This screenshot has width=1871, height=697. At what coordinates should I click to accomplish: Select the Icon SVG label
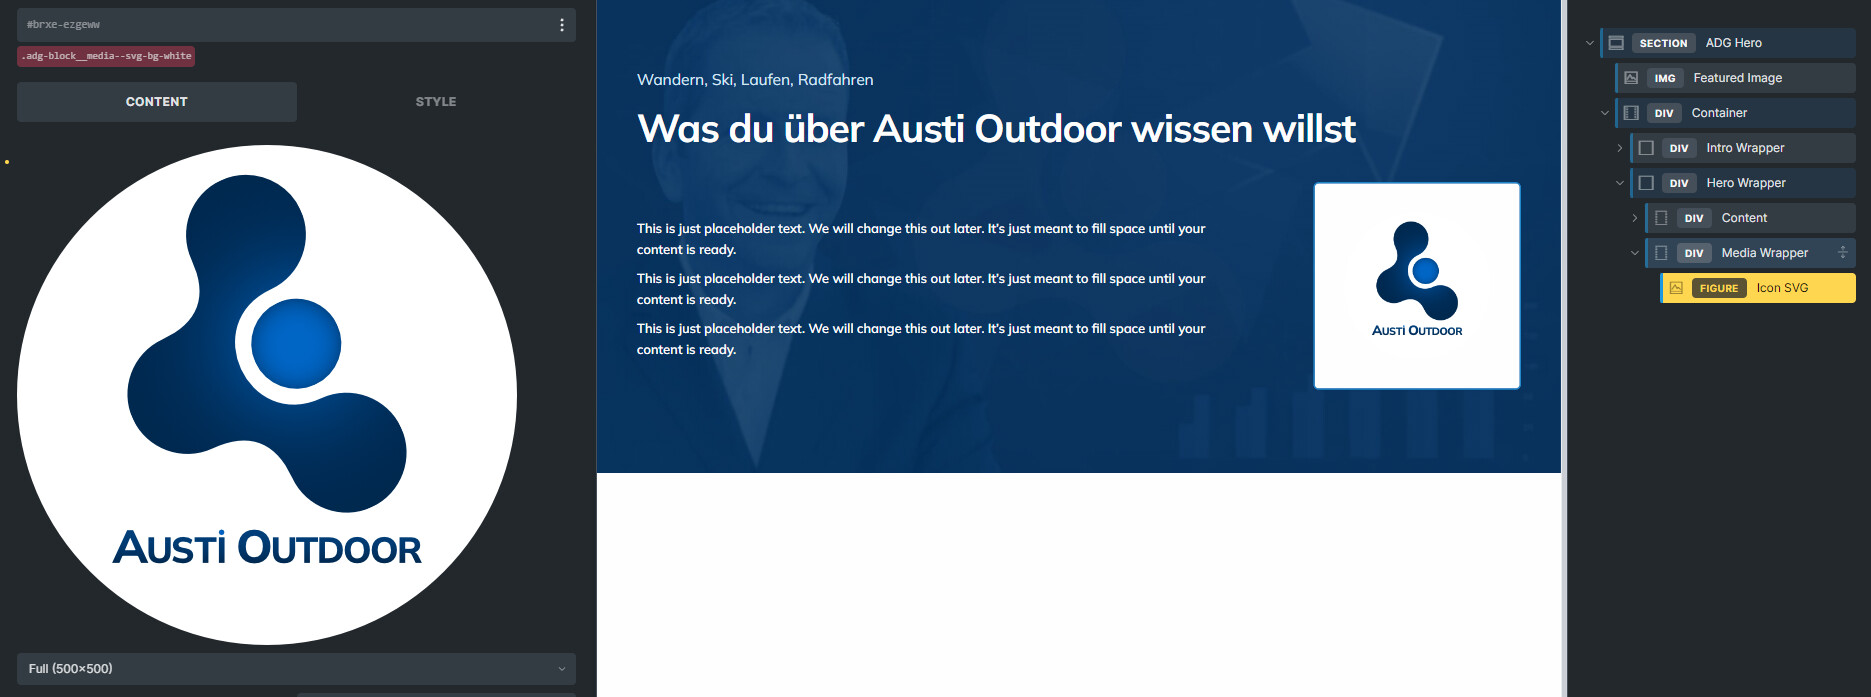(1782, 288)
